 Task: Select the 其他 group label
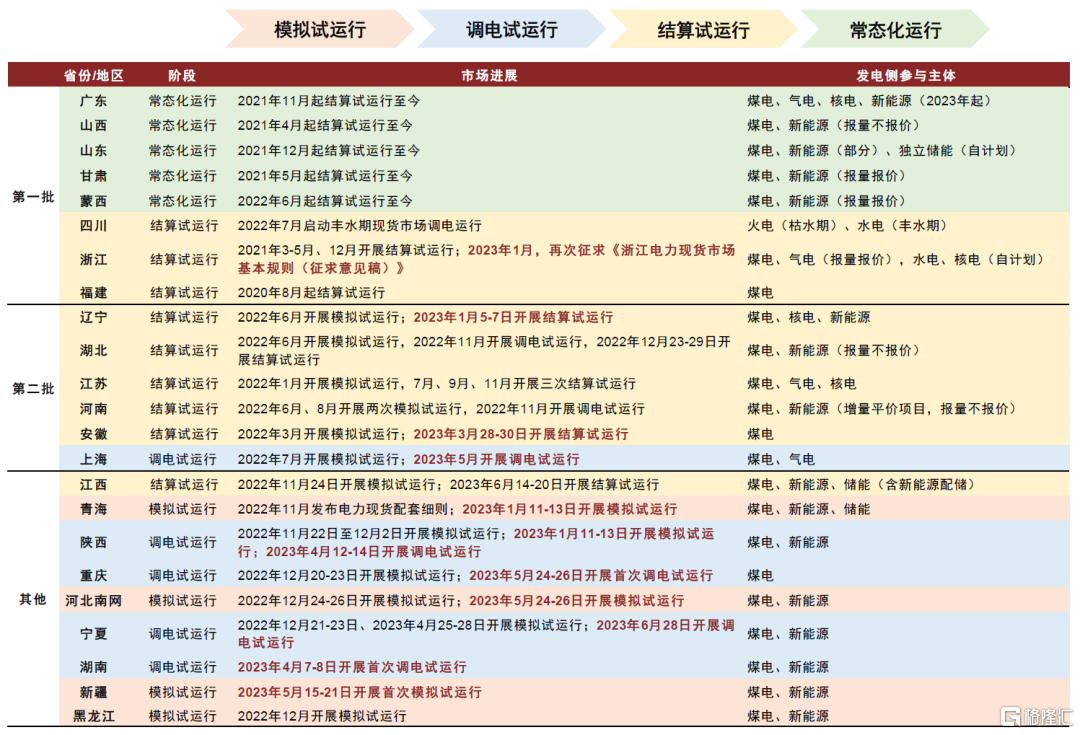33,600
